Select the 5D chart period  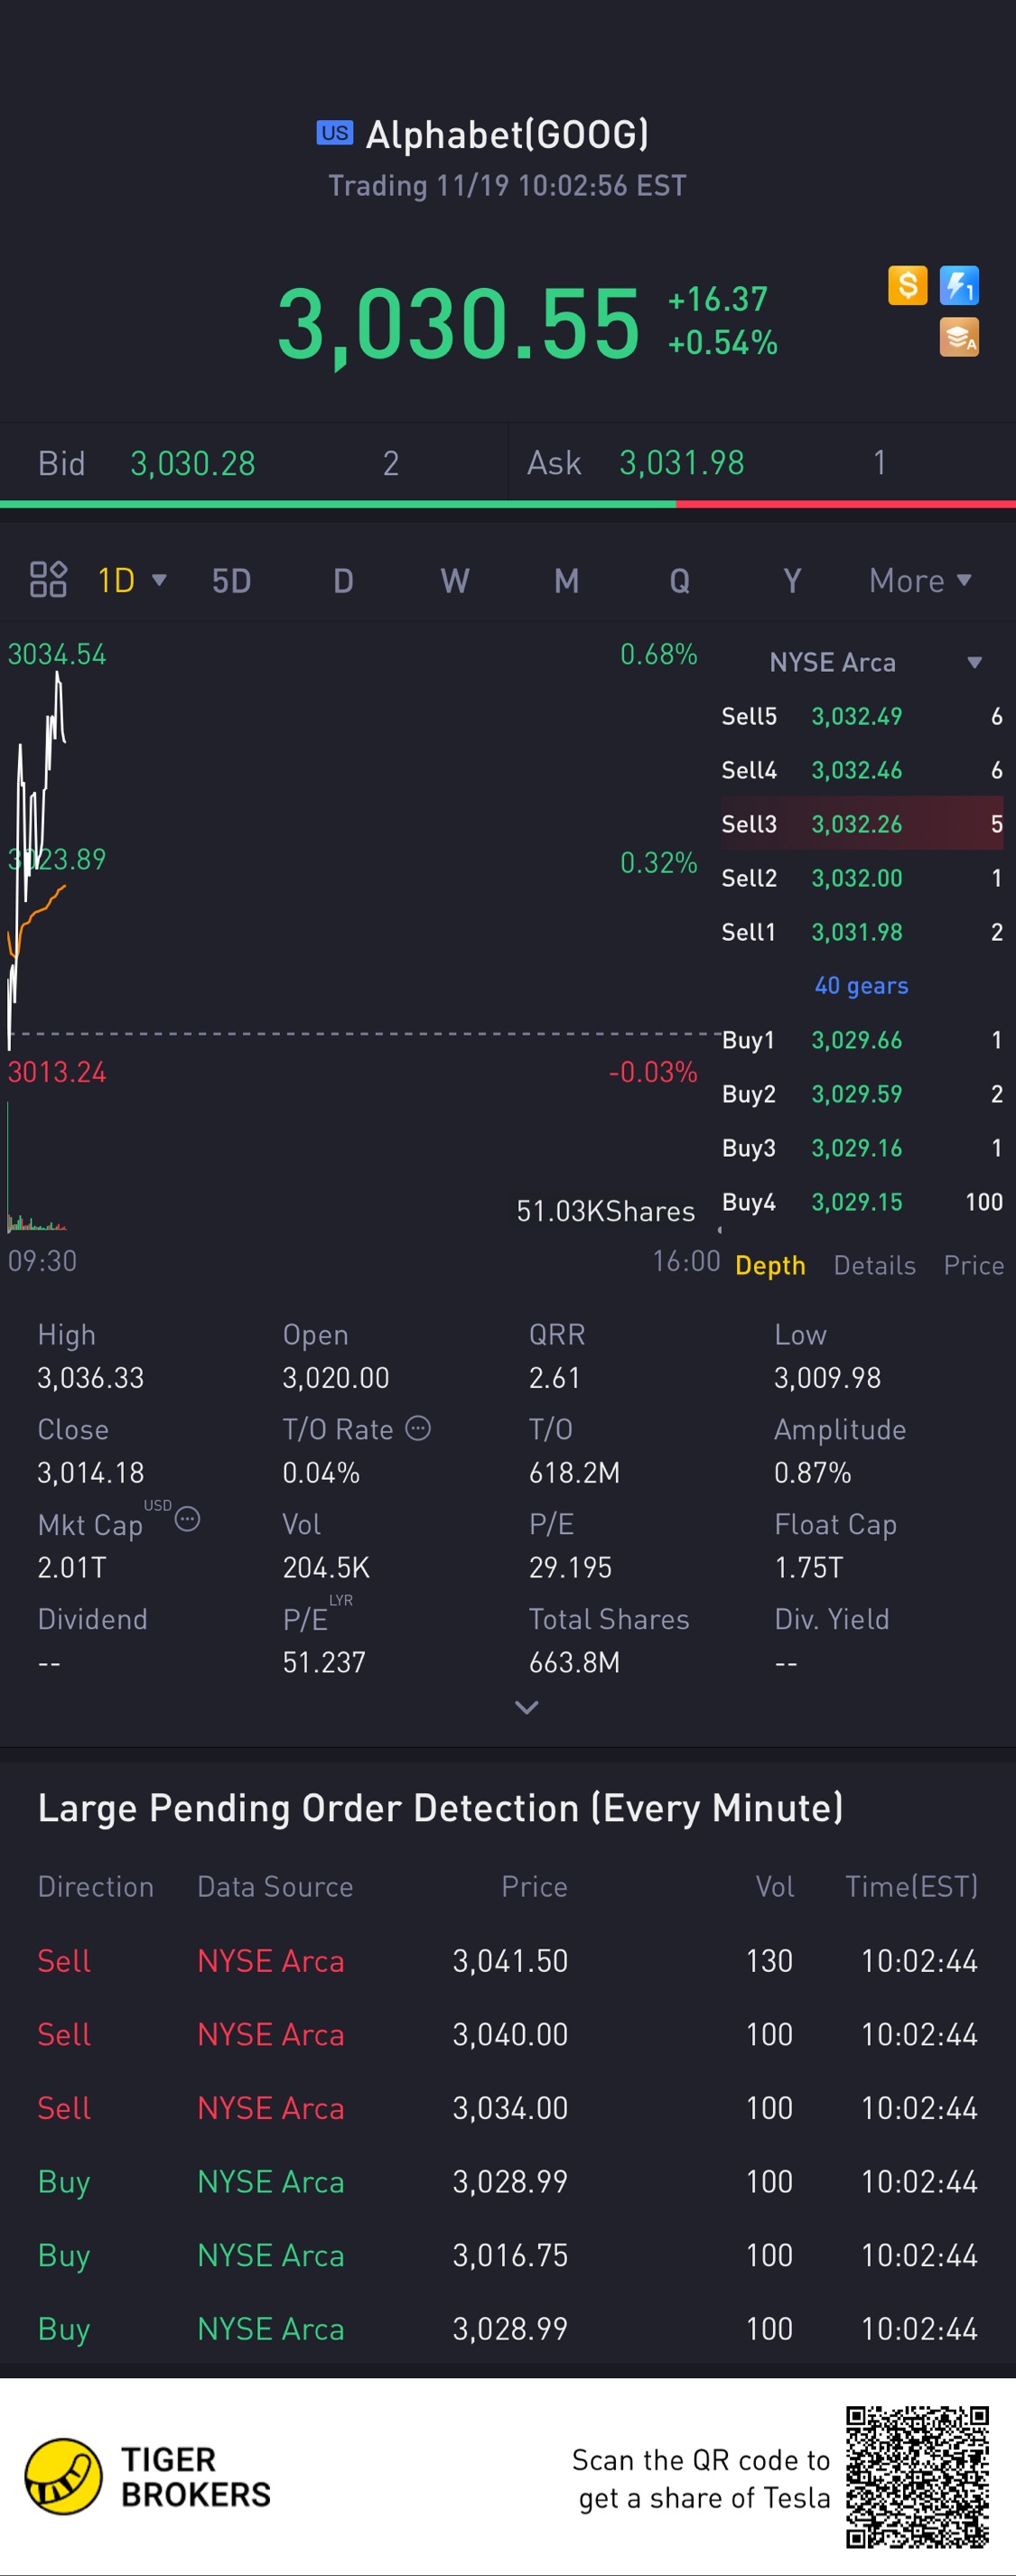231,580
